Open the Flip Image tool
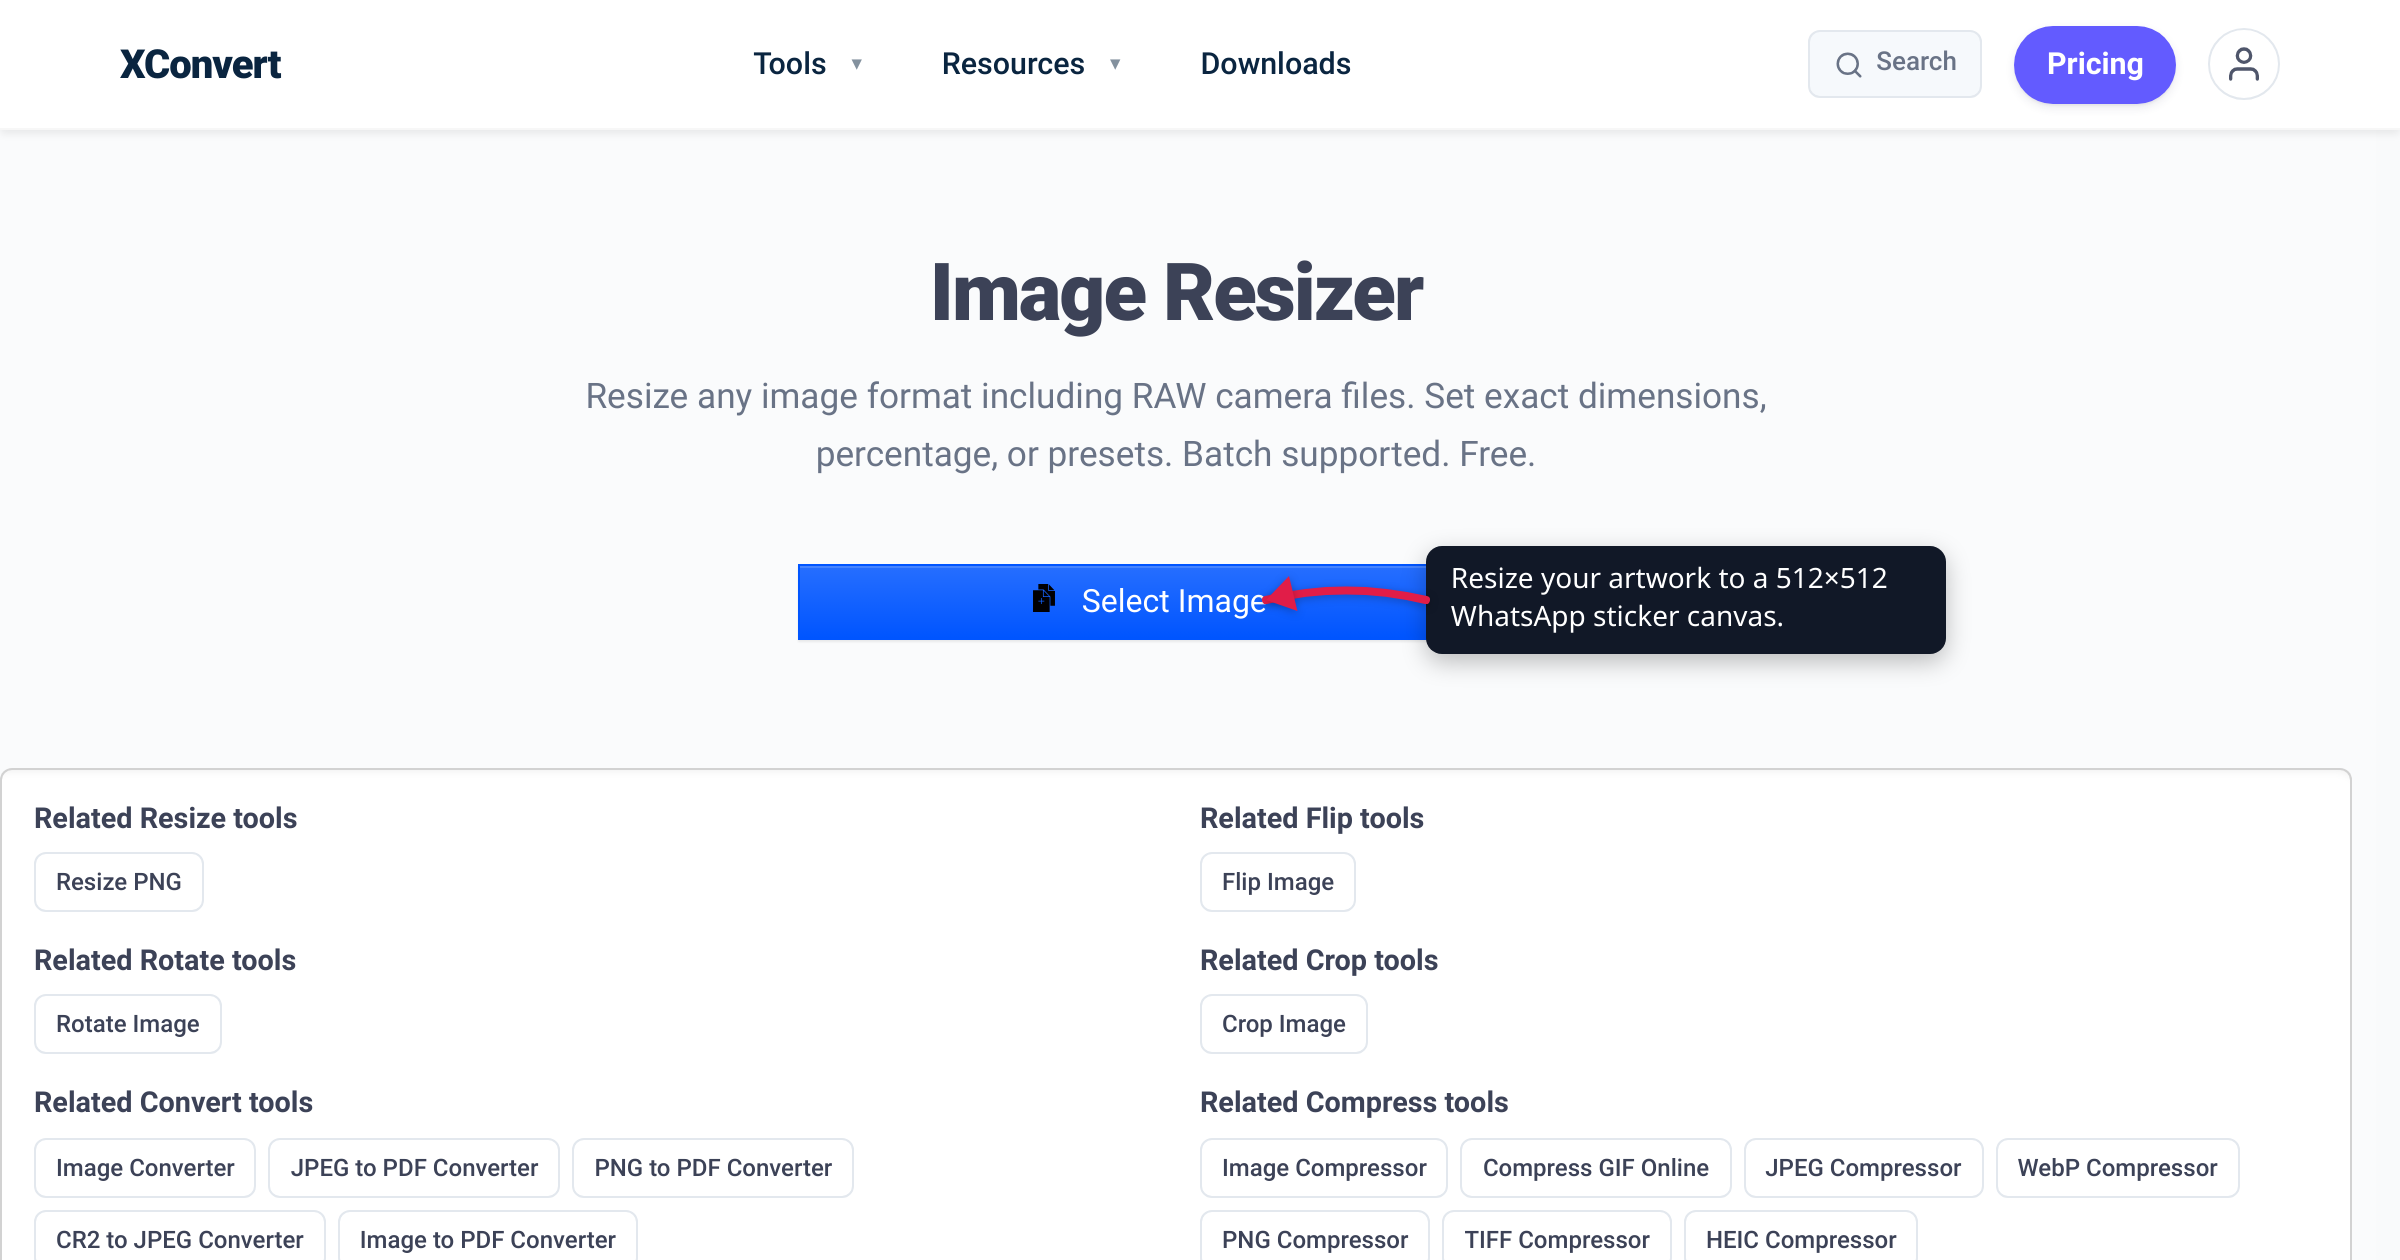 click(x=1278, y=882)
